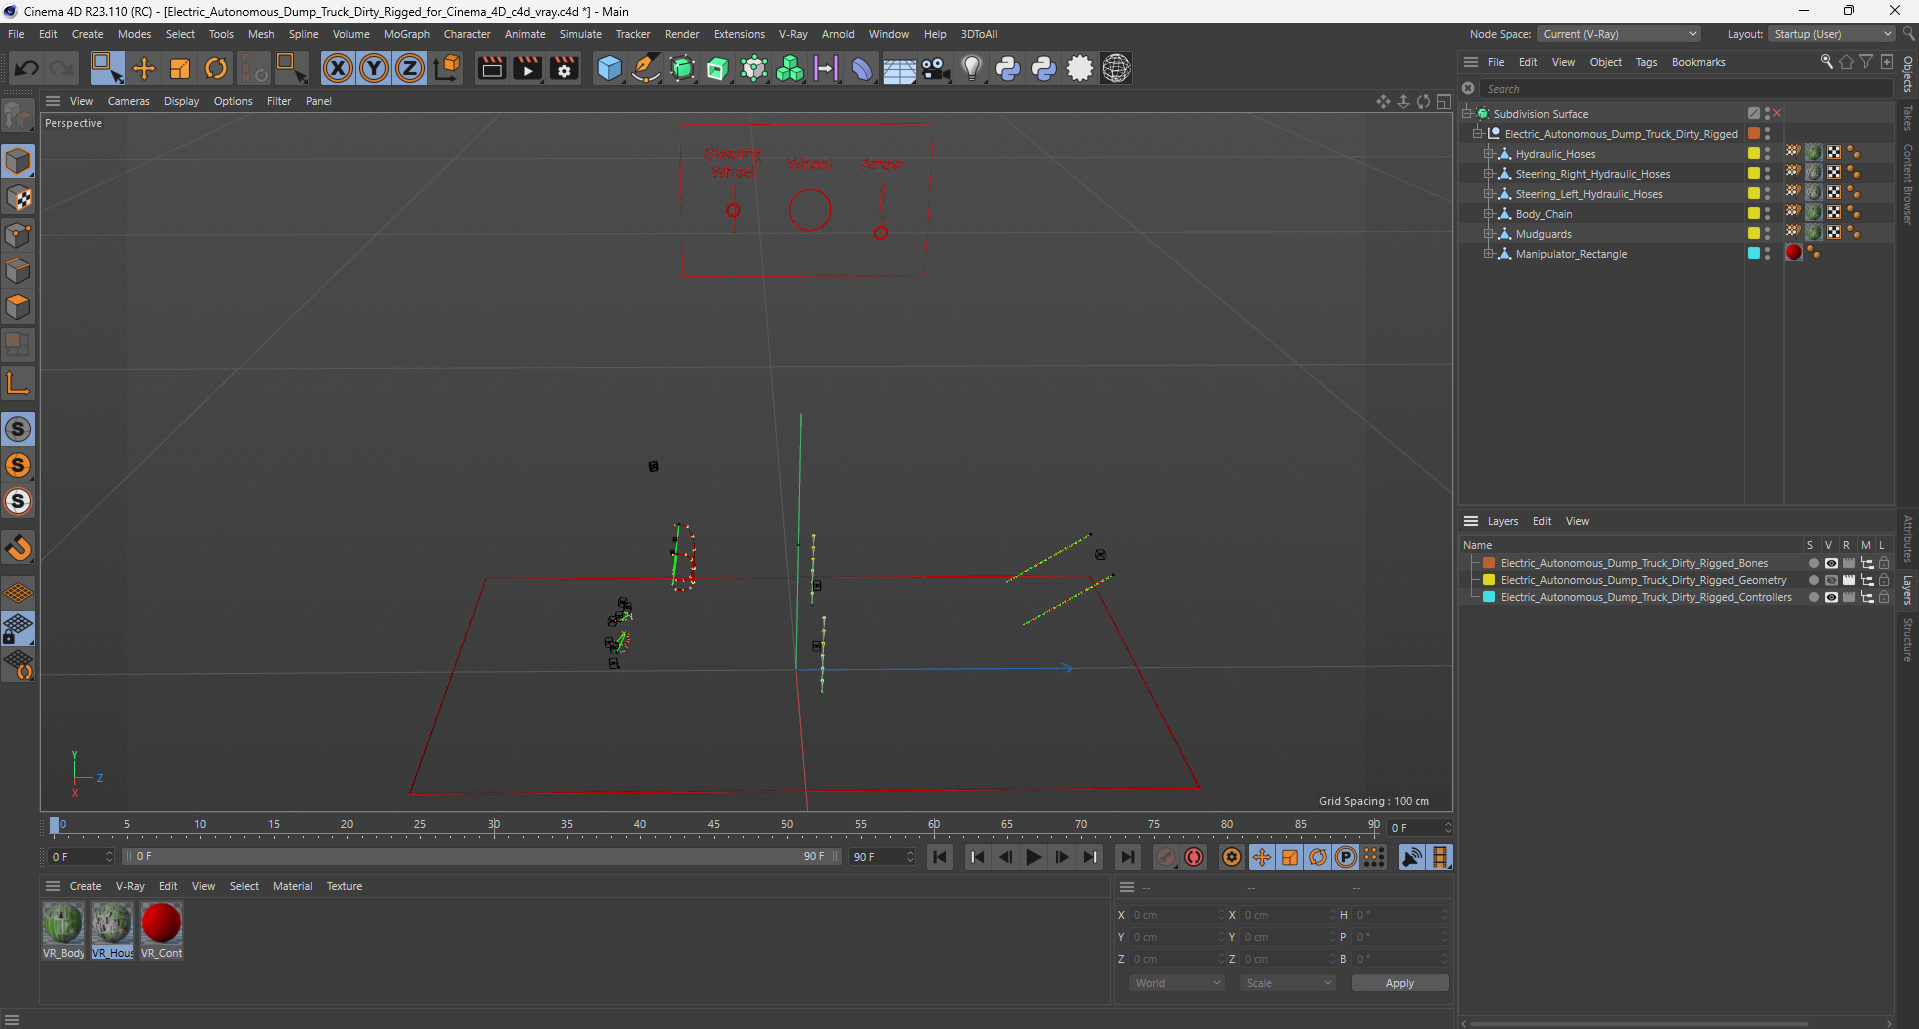Toggle X axis lock
Image resolution: width=1919 pixels, height=1029 pixels.
[338, 68]
